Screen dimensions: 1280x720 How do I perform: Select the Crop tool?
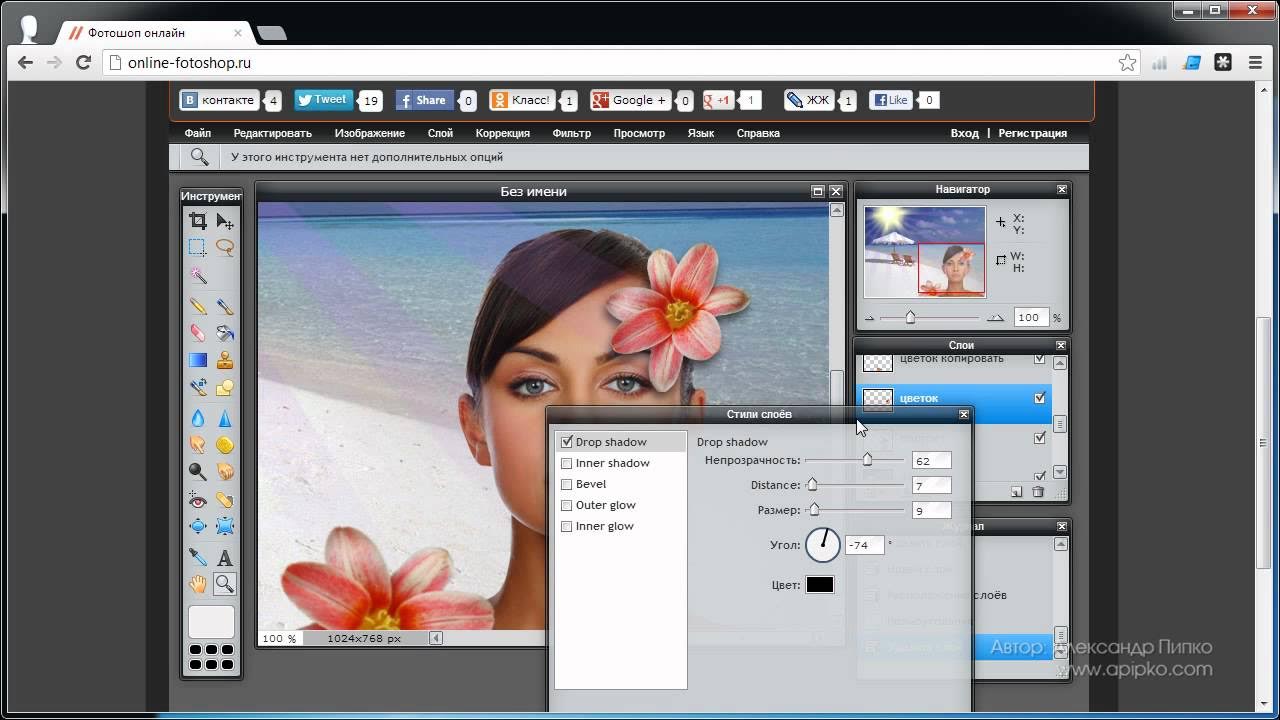[198, 221]
